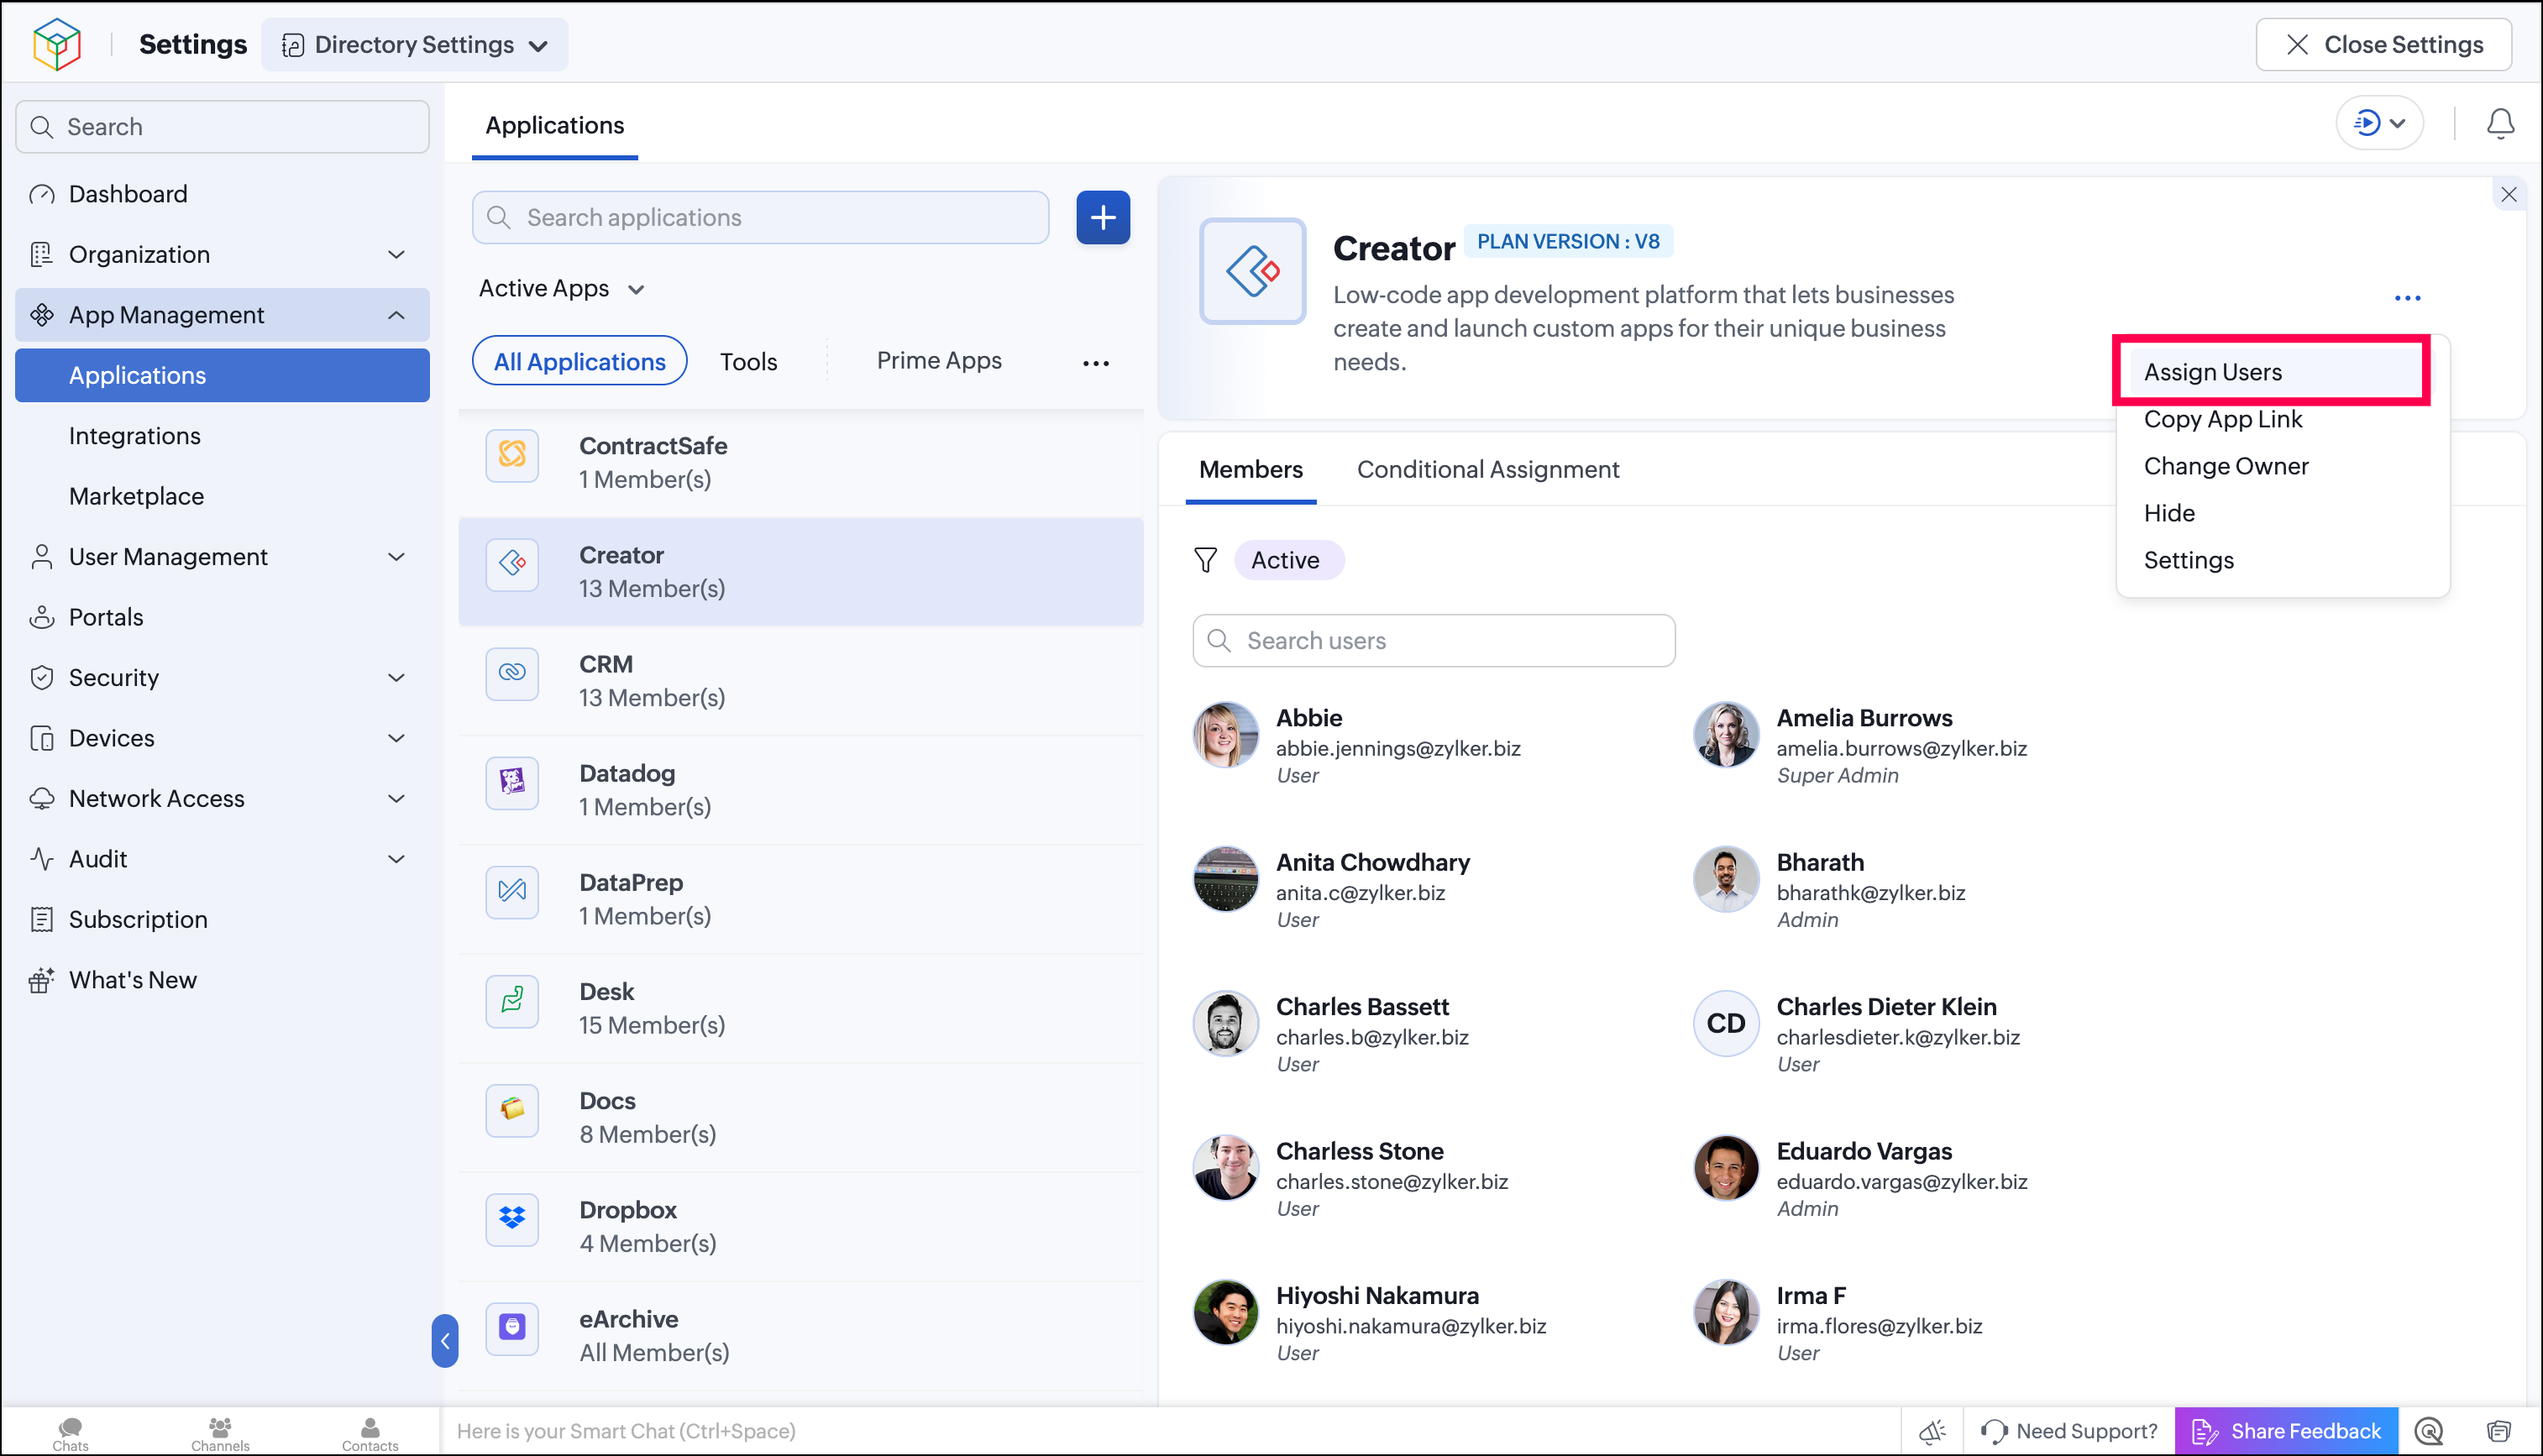The width and height of the screenshot is (2543, 1456).
Task: Expand the Active Apps filter dropdown
Action: click(x=562, y=289)
